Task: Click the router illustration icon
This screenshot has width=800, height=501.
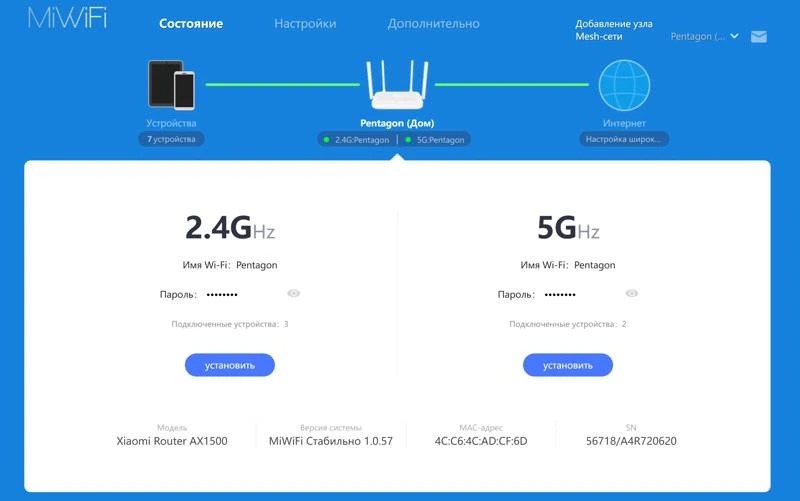Action: (397, 85)
